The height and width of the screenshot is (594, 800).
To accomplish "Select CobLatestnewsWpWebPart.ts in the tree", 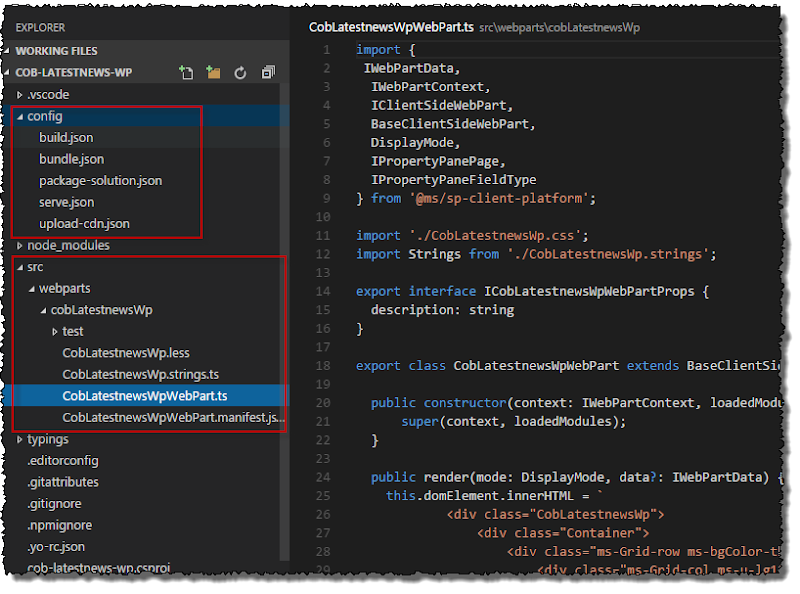I will (x=145, y=396).
